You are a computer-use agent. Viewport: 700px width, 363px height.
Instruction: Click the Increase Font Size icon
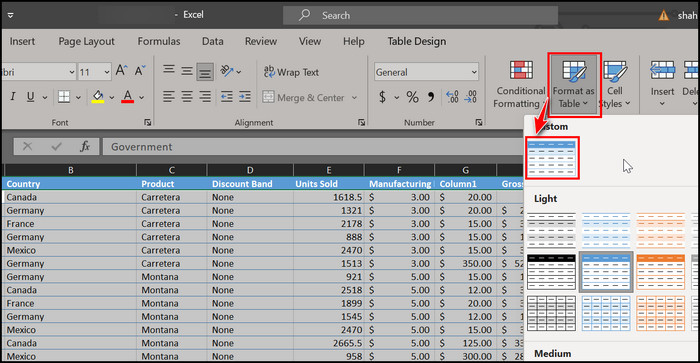coord(121,71)
